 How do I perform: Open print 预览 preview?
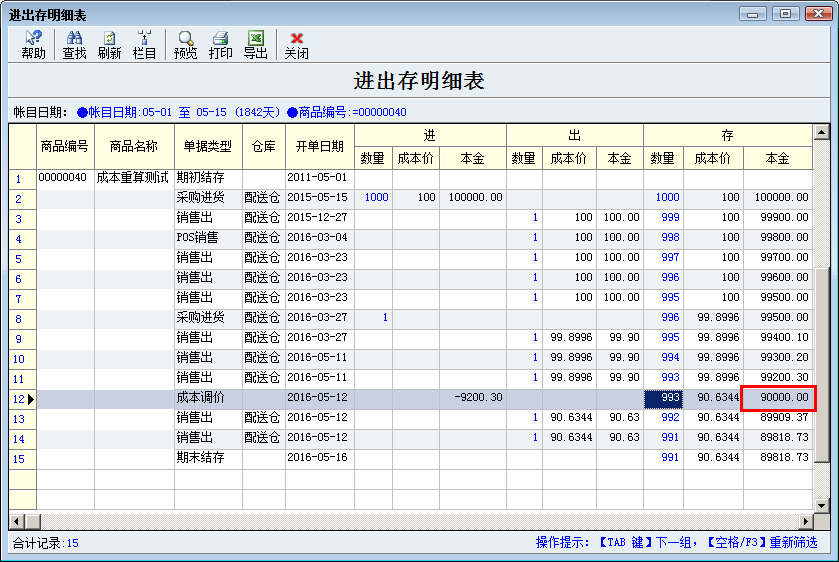185,45
